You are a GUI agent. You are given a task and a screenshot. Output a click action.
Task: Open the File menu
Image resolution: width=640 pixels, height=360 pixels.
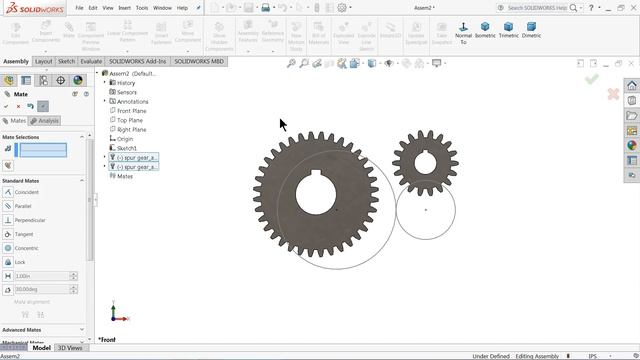pos(80,8)
